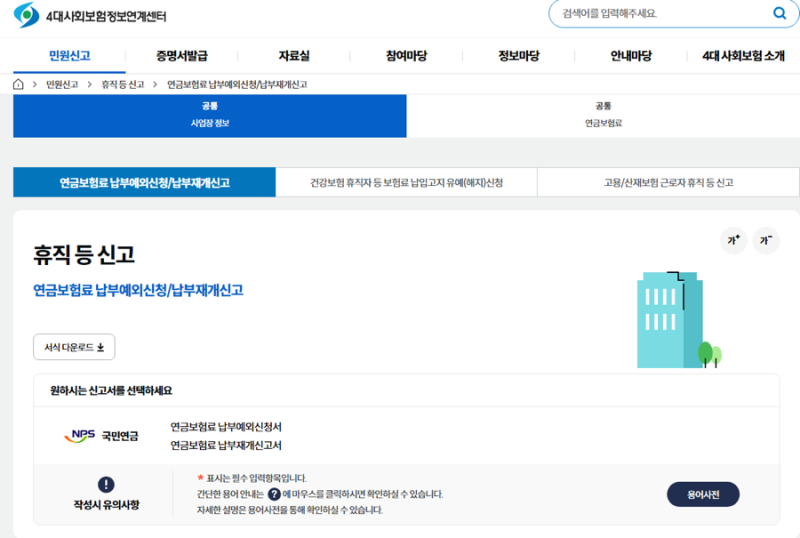Increase font size with 가+ button
This screenshot has width=800, height=538.
pos(734,240)
